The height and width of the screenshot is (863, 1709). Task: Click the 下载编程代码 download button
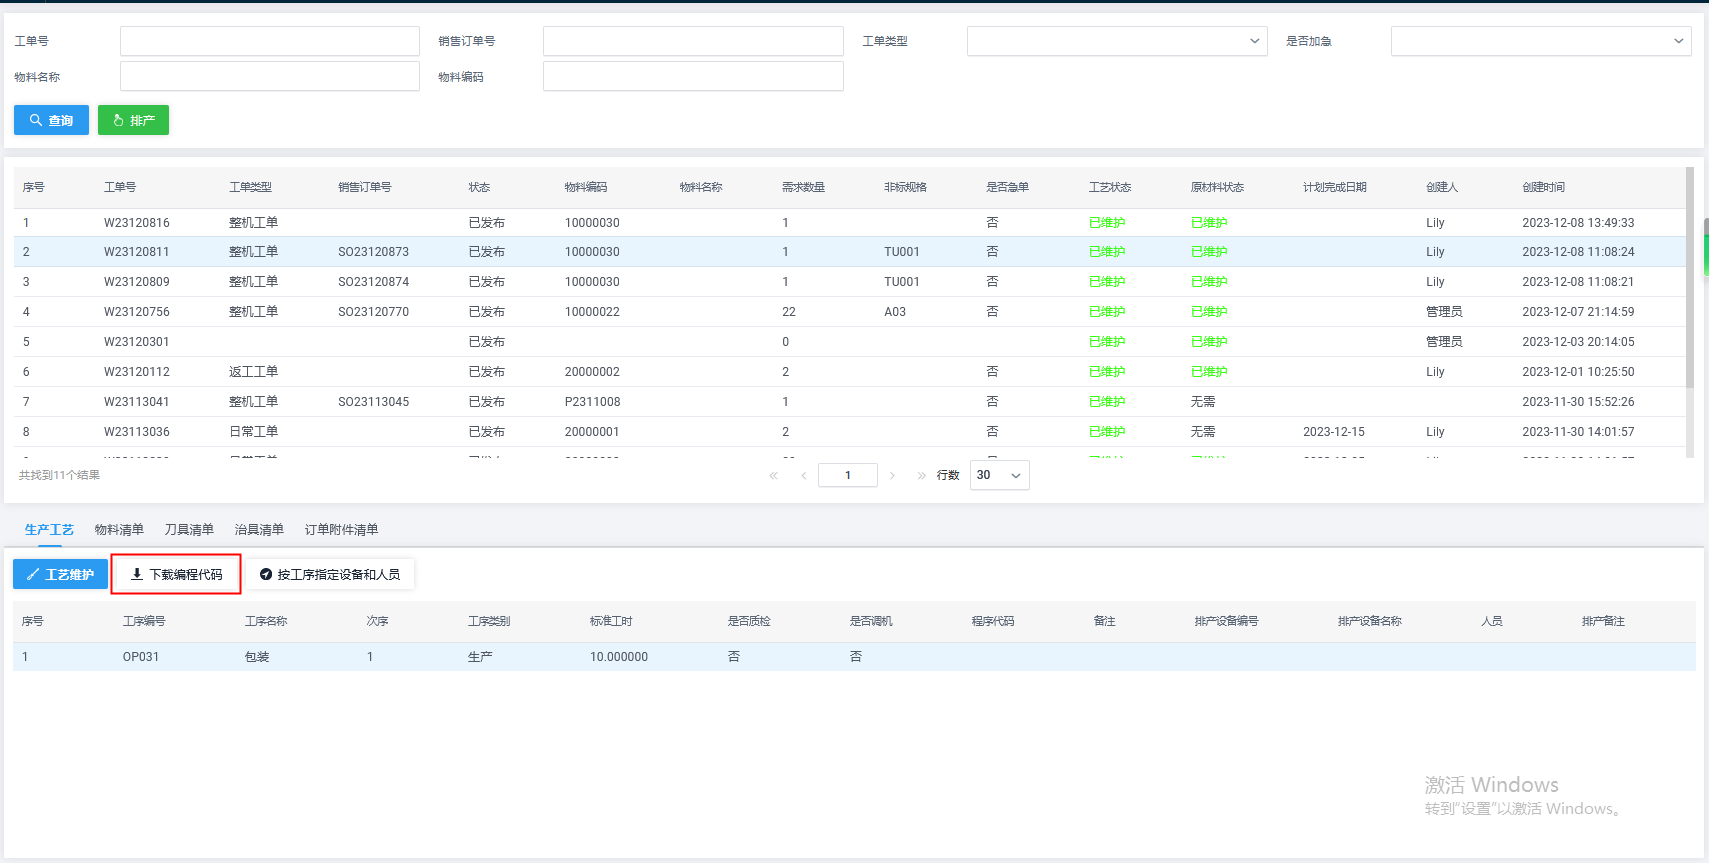(176, 574)
